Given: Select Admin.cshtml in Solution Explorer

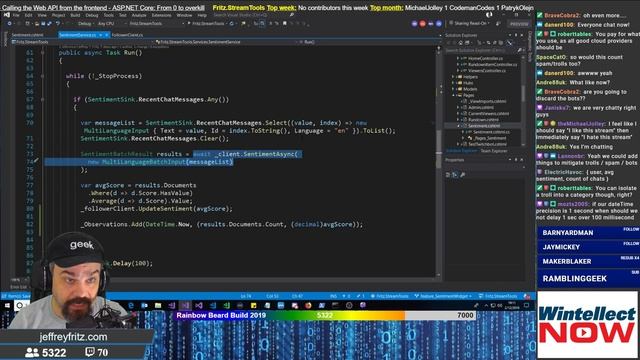Looking at the screenshot, I should (481, 107).
